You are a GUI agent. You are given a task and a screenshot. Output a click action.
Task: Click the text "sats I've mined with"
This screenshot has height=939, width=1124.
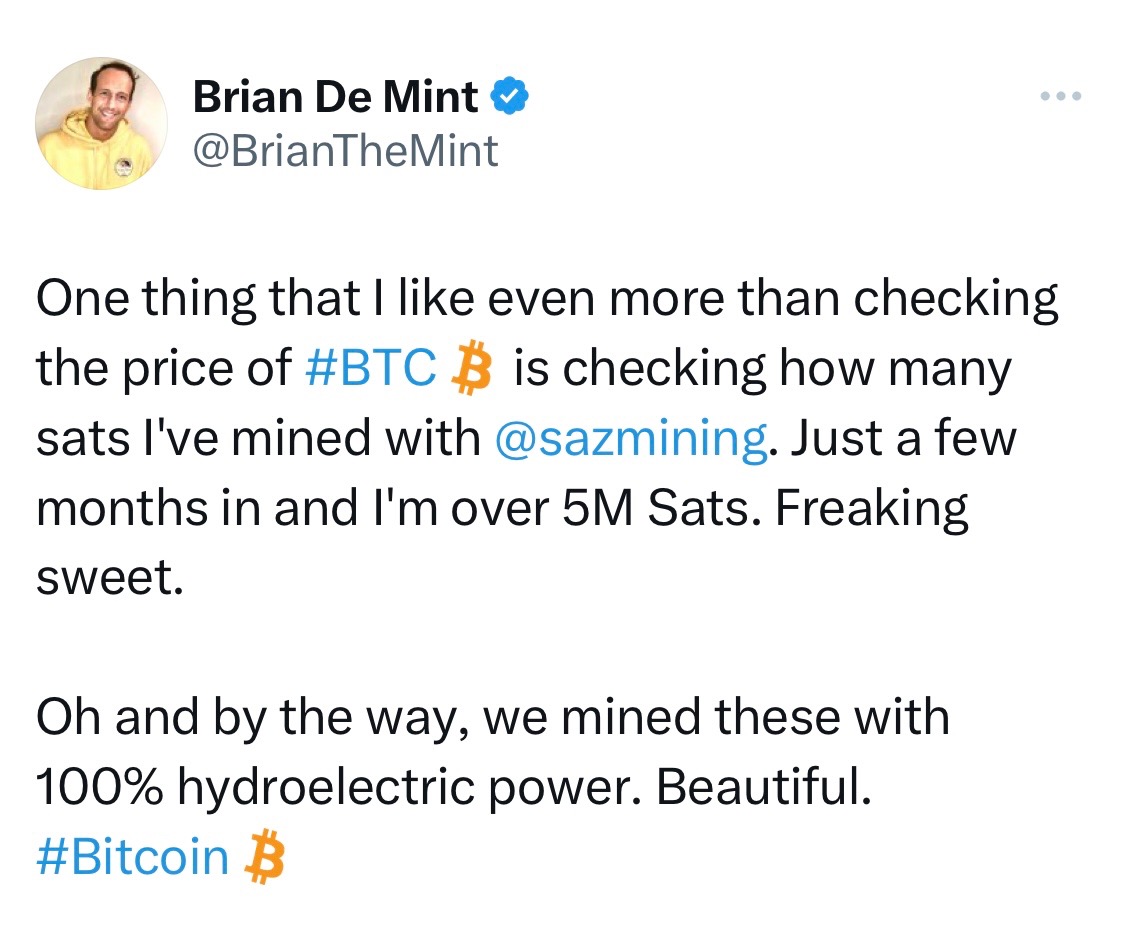(x=258, y=440)
